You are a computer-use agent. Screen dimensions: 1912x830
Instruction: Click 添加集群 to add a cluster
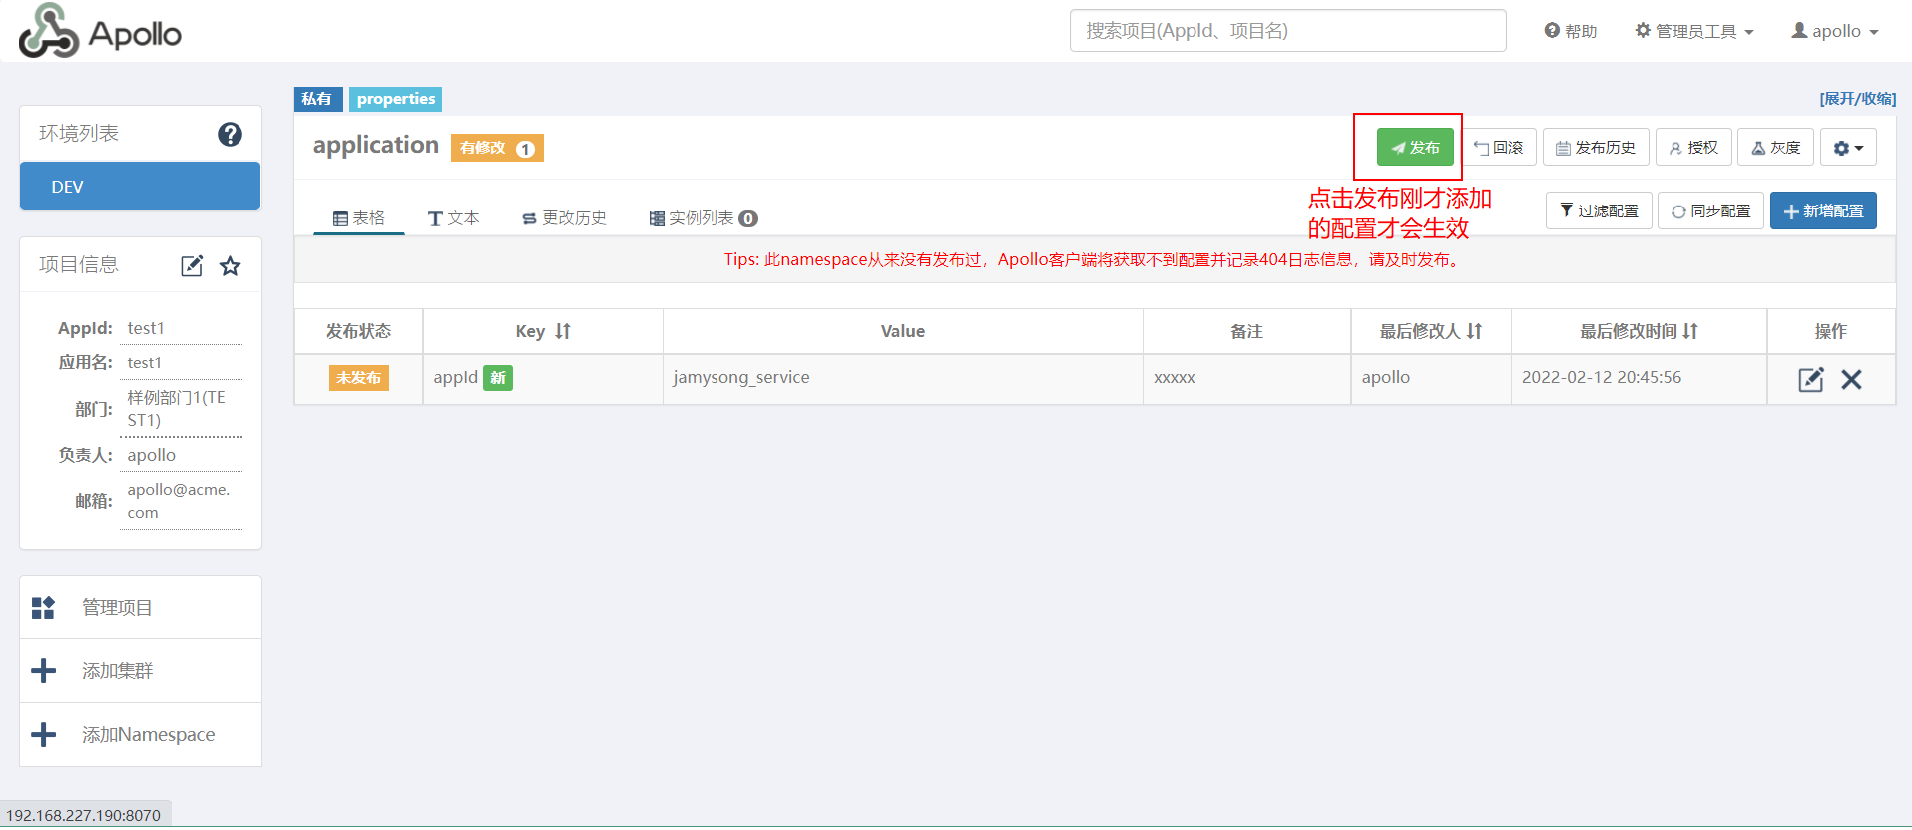tap(140, 671)
